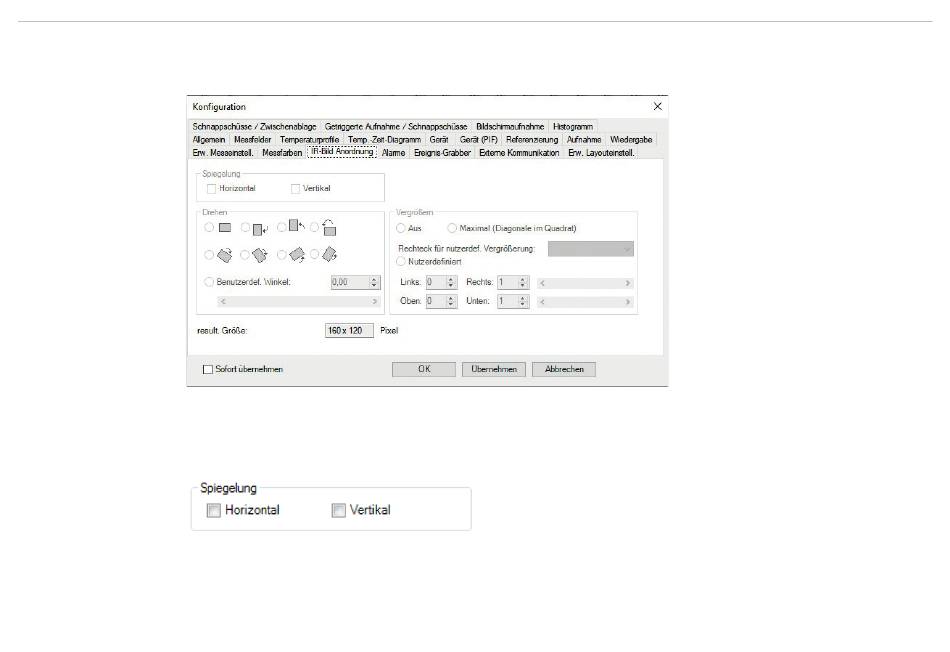Viewport: 950px width, 652px height.
Task: Open the Temperaturprofile tab
Action: (x=310, y=139)
